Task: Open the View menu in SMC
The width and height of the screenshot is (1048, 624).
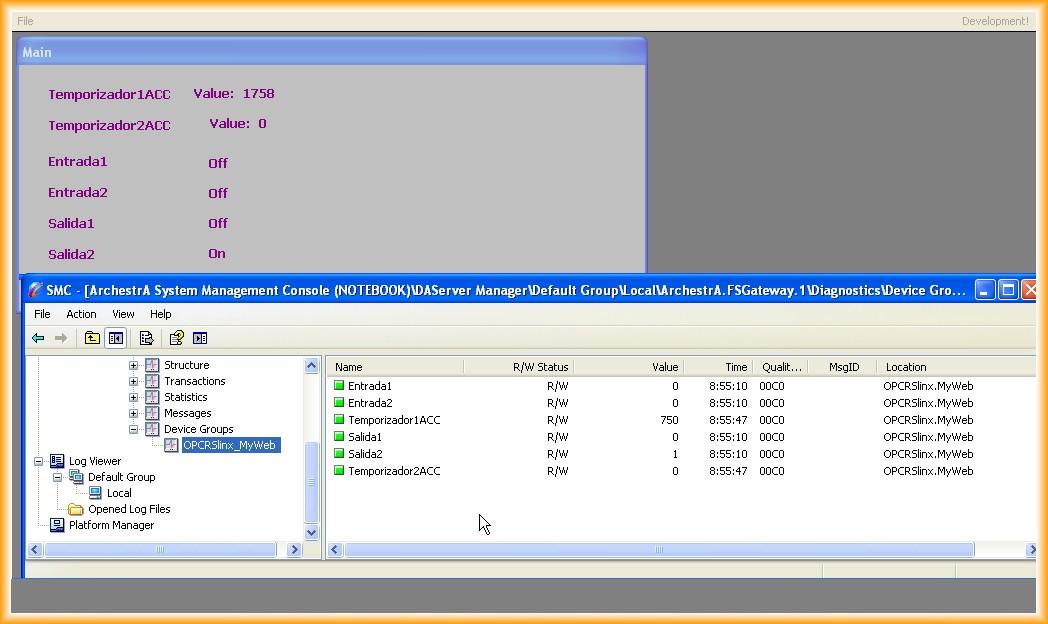Action: pyautogui.click(x=123, y=314)
